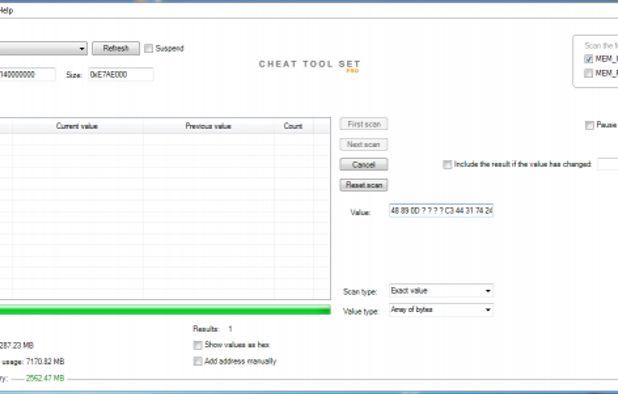The width and height of the screenshot is (618, 394).
Task: Click the Results count value 1
Action: coord(230,329)
